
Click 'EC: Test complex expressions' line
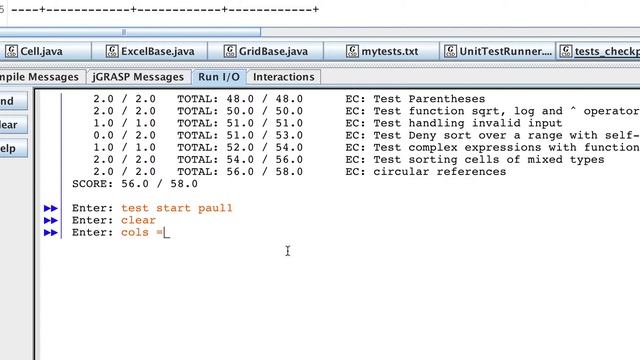492,147
